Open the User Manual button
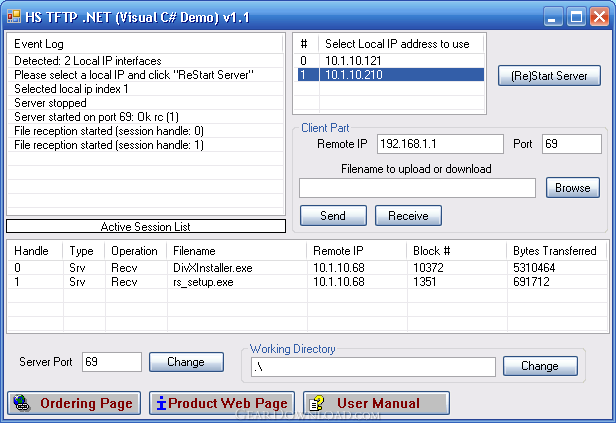 376,403
